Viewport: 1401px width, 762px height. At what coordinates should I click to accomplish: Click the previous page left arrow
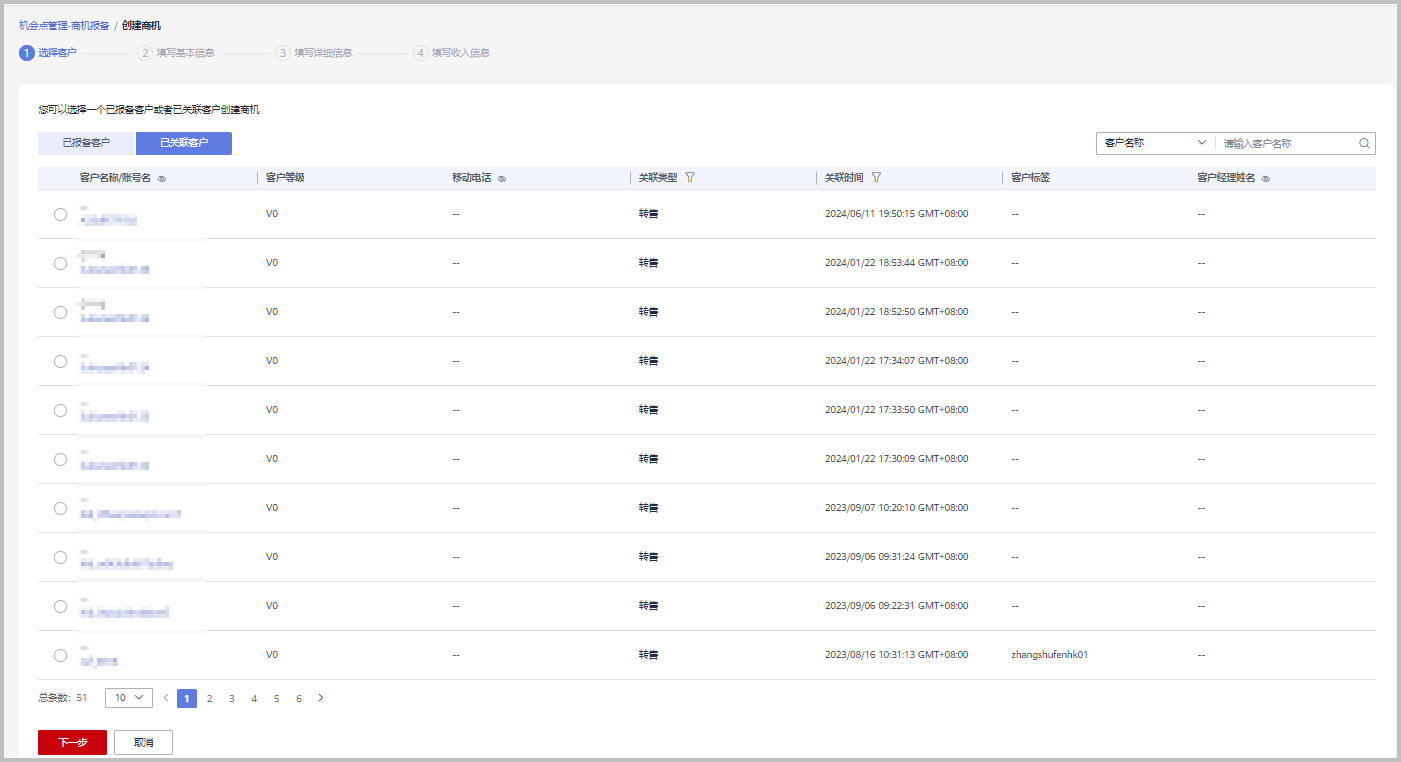166,698
